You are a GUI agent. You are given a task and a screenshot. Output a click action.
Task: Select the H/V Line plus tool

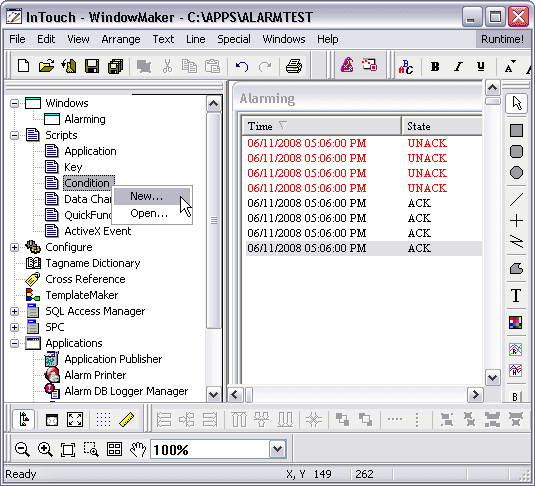(516, 220)
